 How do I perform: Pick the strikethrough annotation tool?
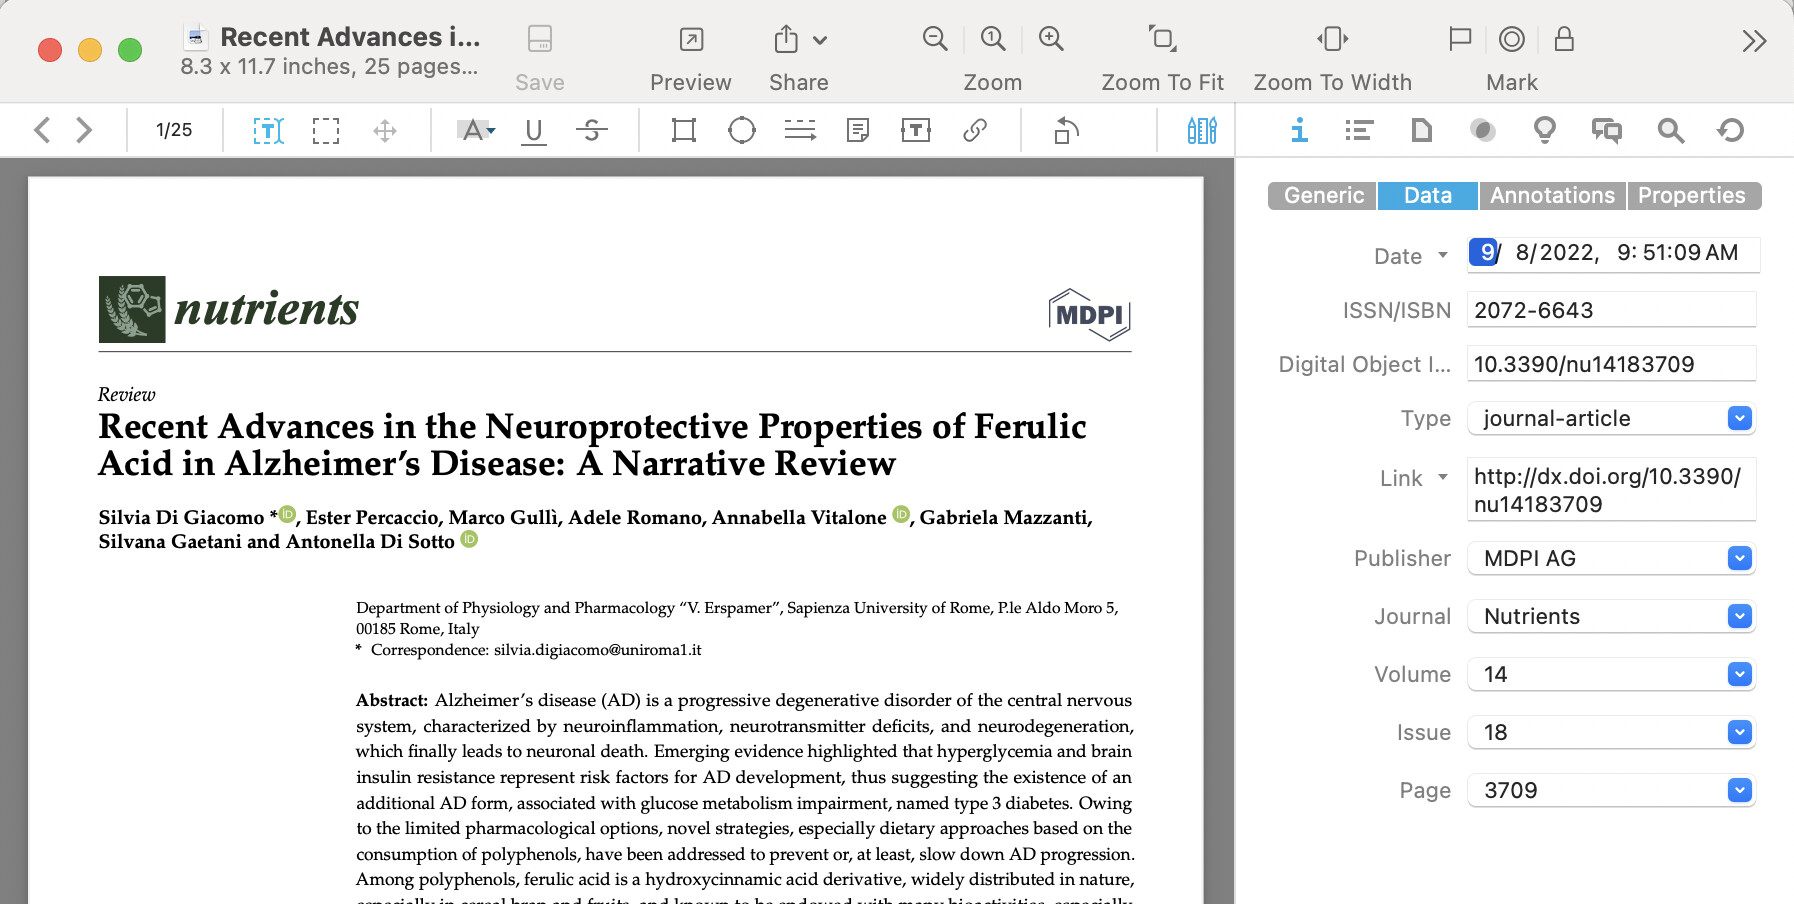(x=592, y=130)
